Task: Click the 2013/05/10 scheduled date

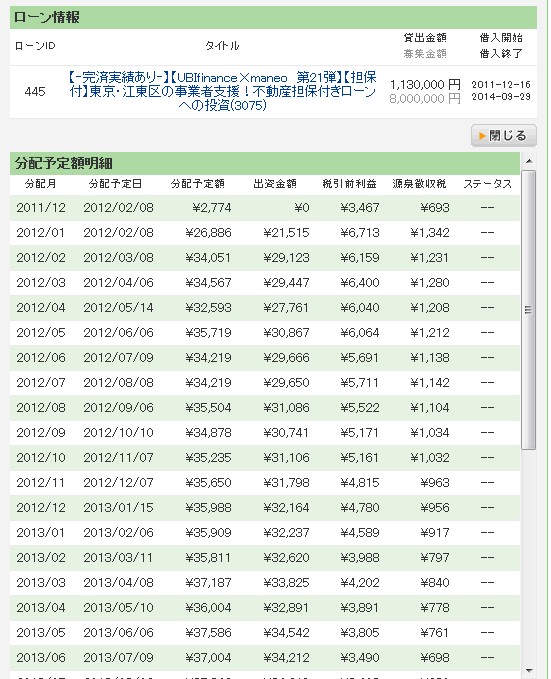Action: [119, 608]
